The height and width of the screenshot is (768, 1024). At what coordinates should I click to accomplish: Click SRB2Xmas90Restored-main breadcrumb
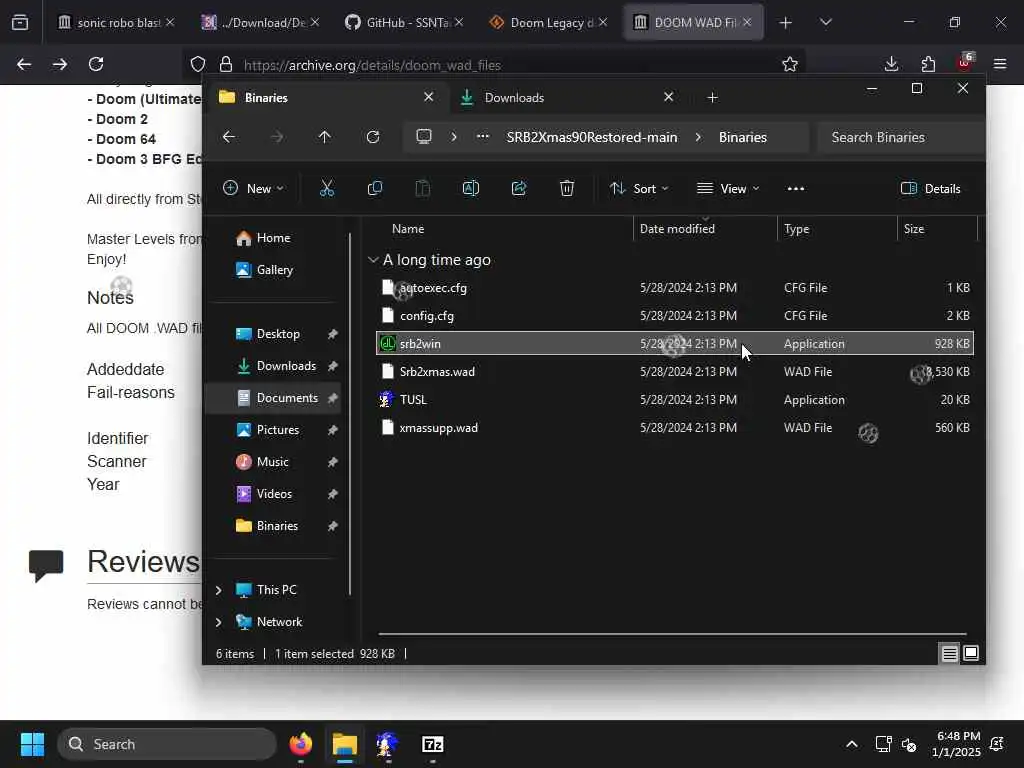click(592, 137)
